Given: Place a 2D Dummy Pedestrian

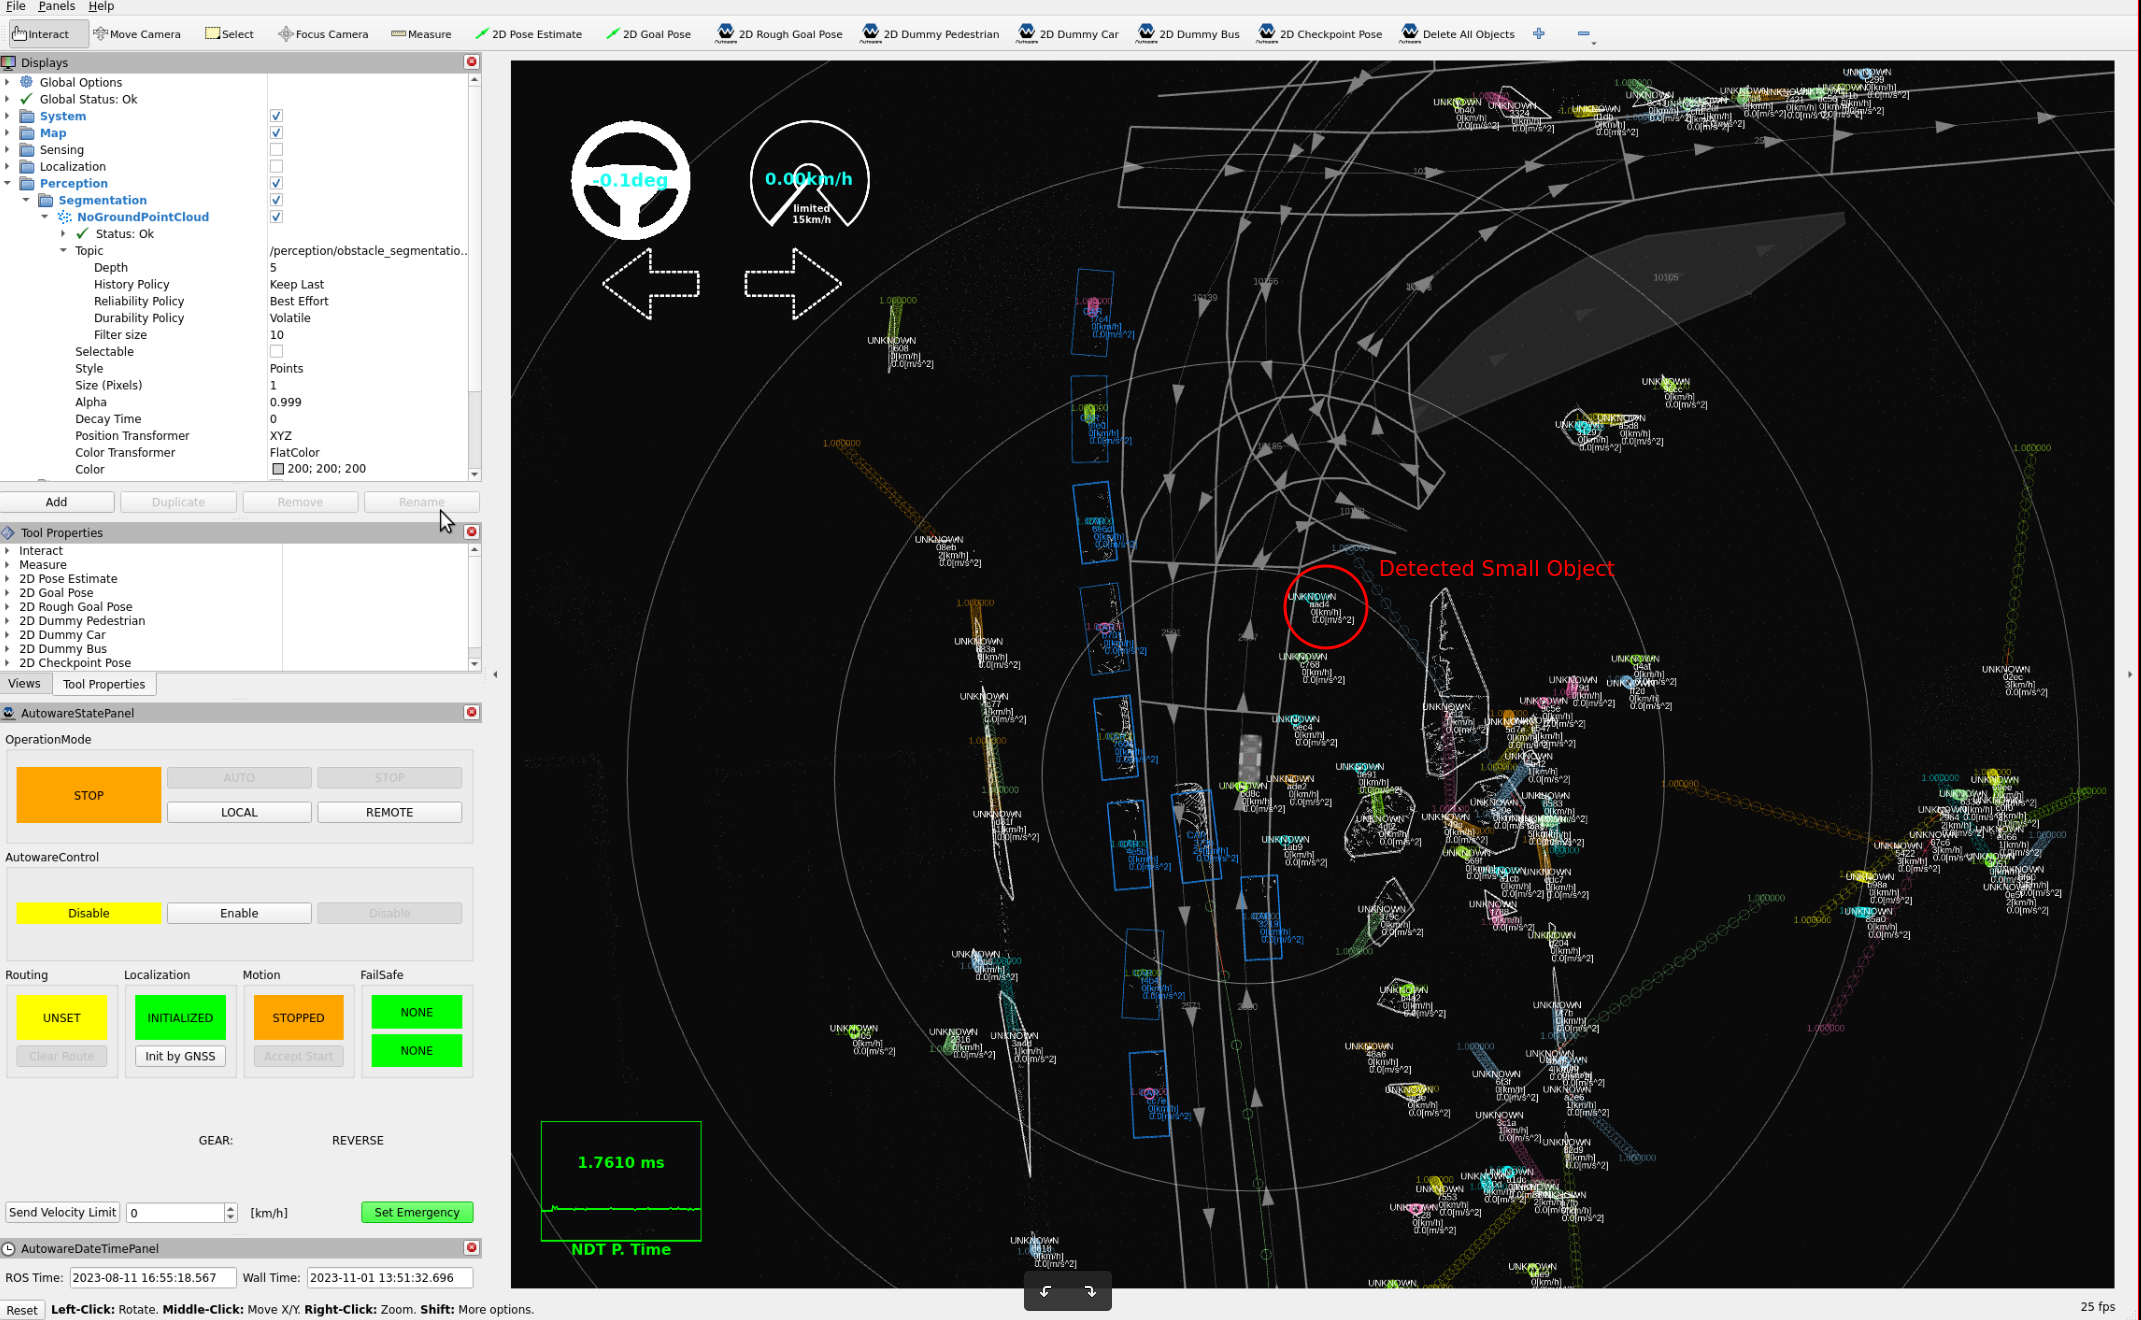Looking at the screenshot, I should pyautogui.click(x=929, y=33).
